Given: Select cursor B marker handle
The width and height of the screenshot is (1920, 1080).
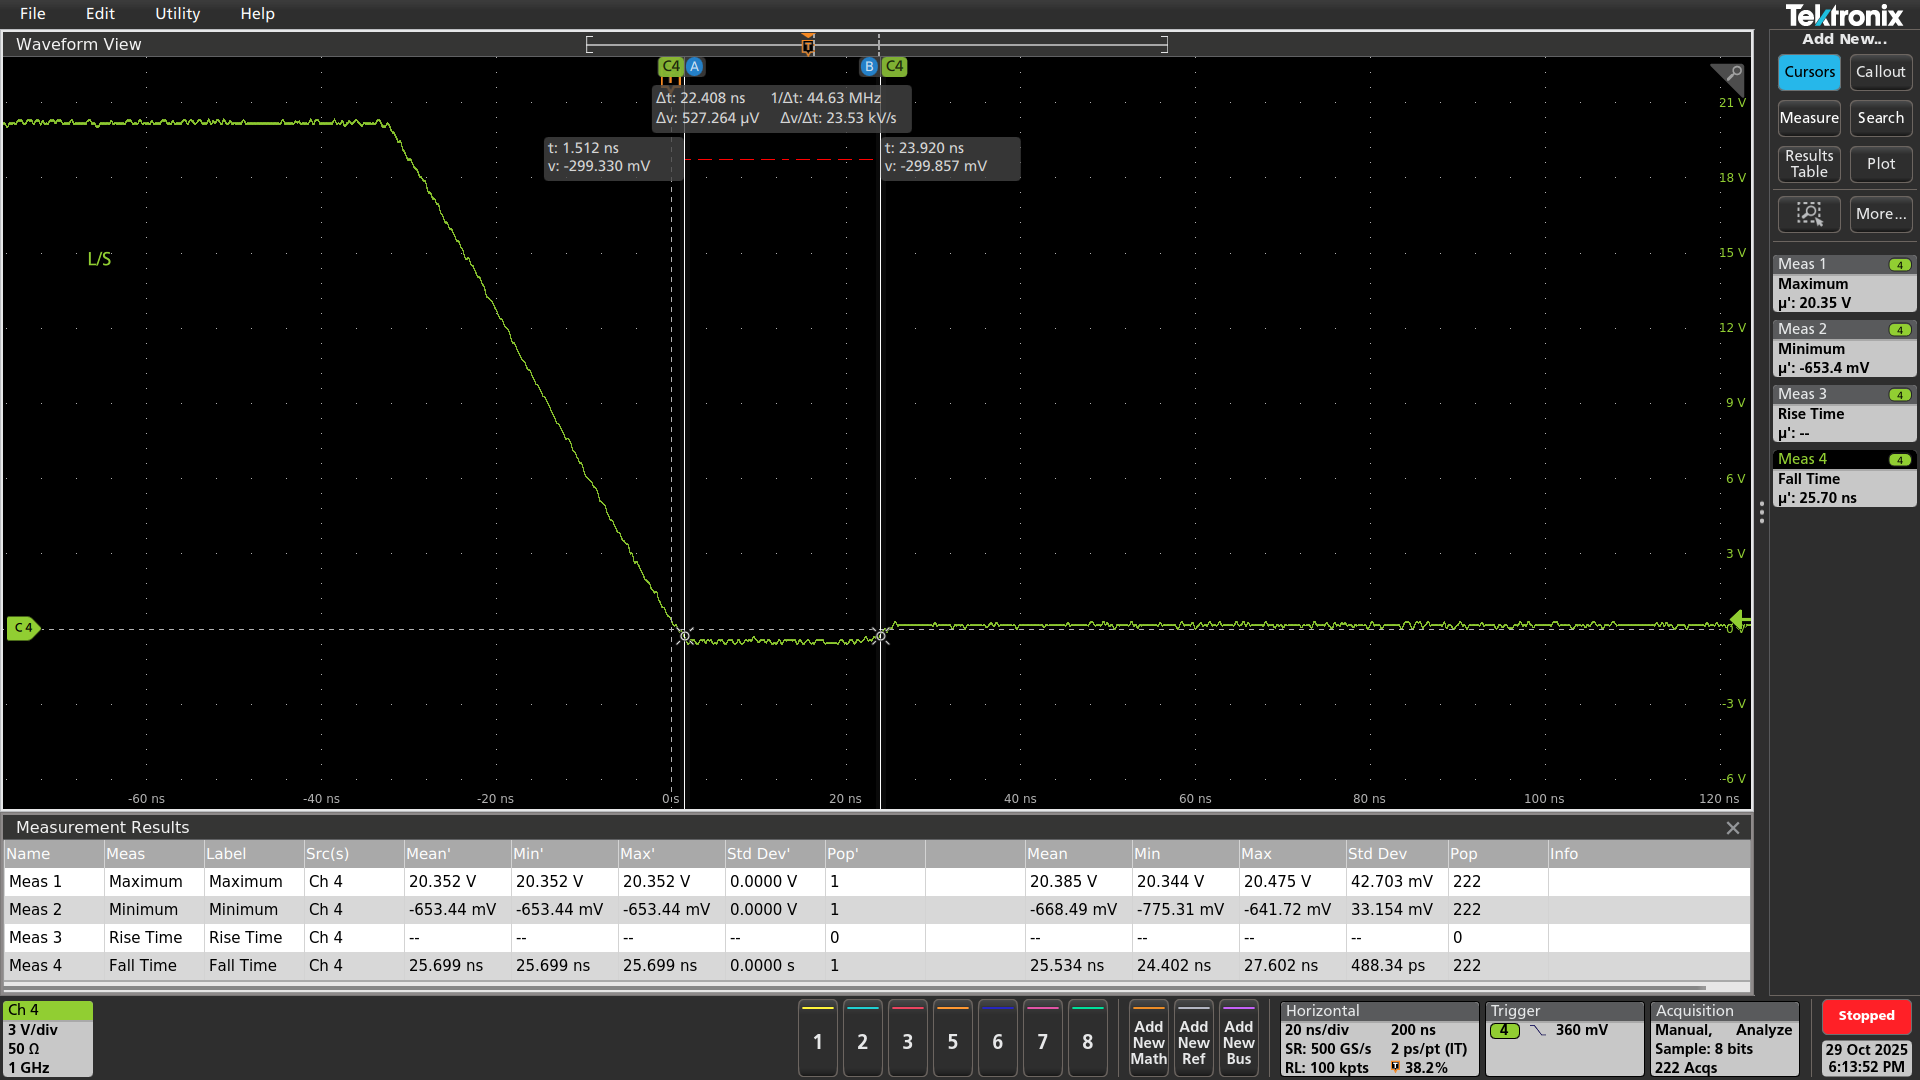Looking at the screenshot, I should tap(868, 67).
